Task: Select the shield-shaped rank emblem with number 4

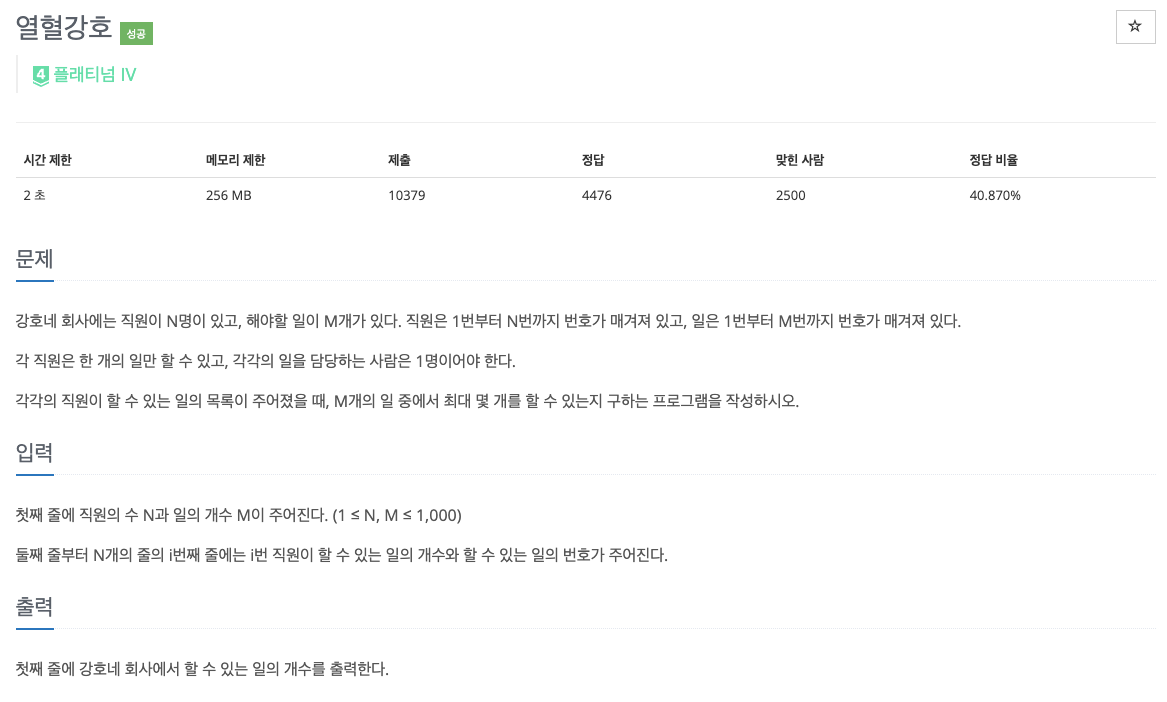Action: click(41, 75)
